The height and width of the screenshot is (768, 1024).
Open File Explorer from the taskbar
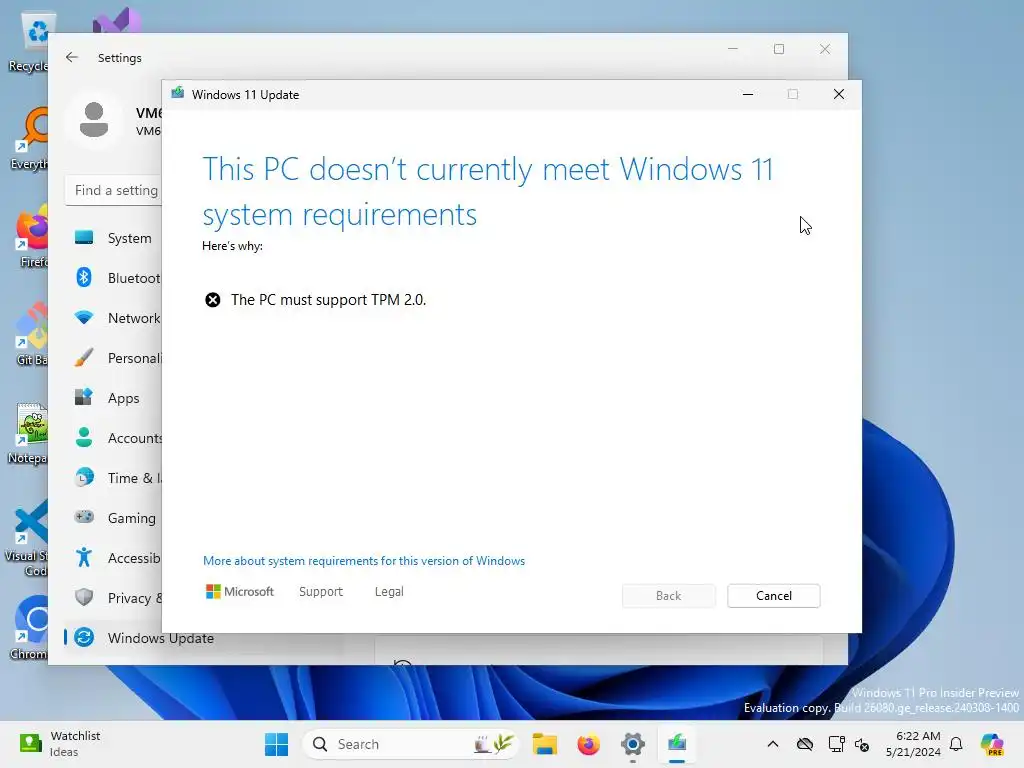[x=545, y=744]
